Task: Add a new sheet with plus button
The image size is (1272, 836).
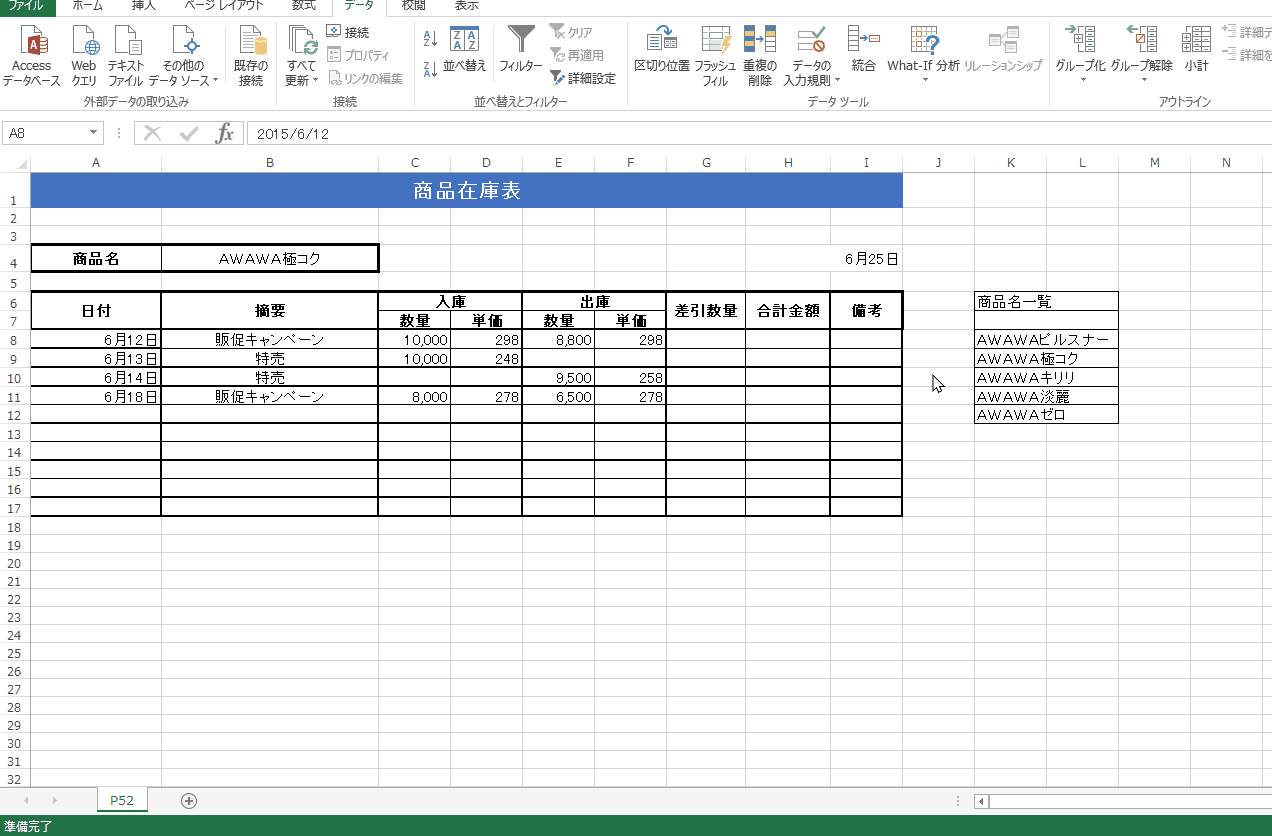Action: (x=189, y=800)
